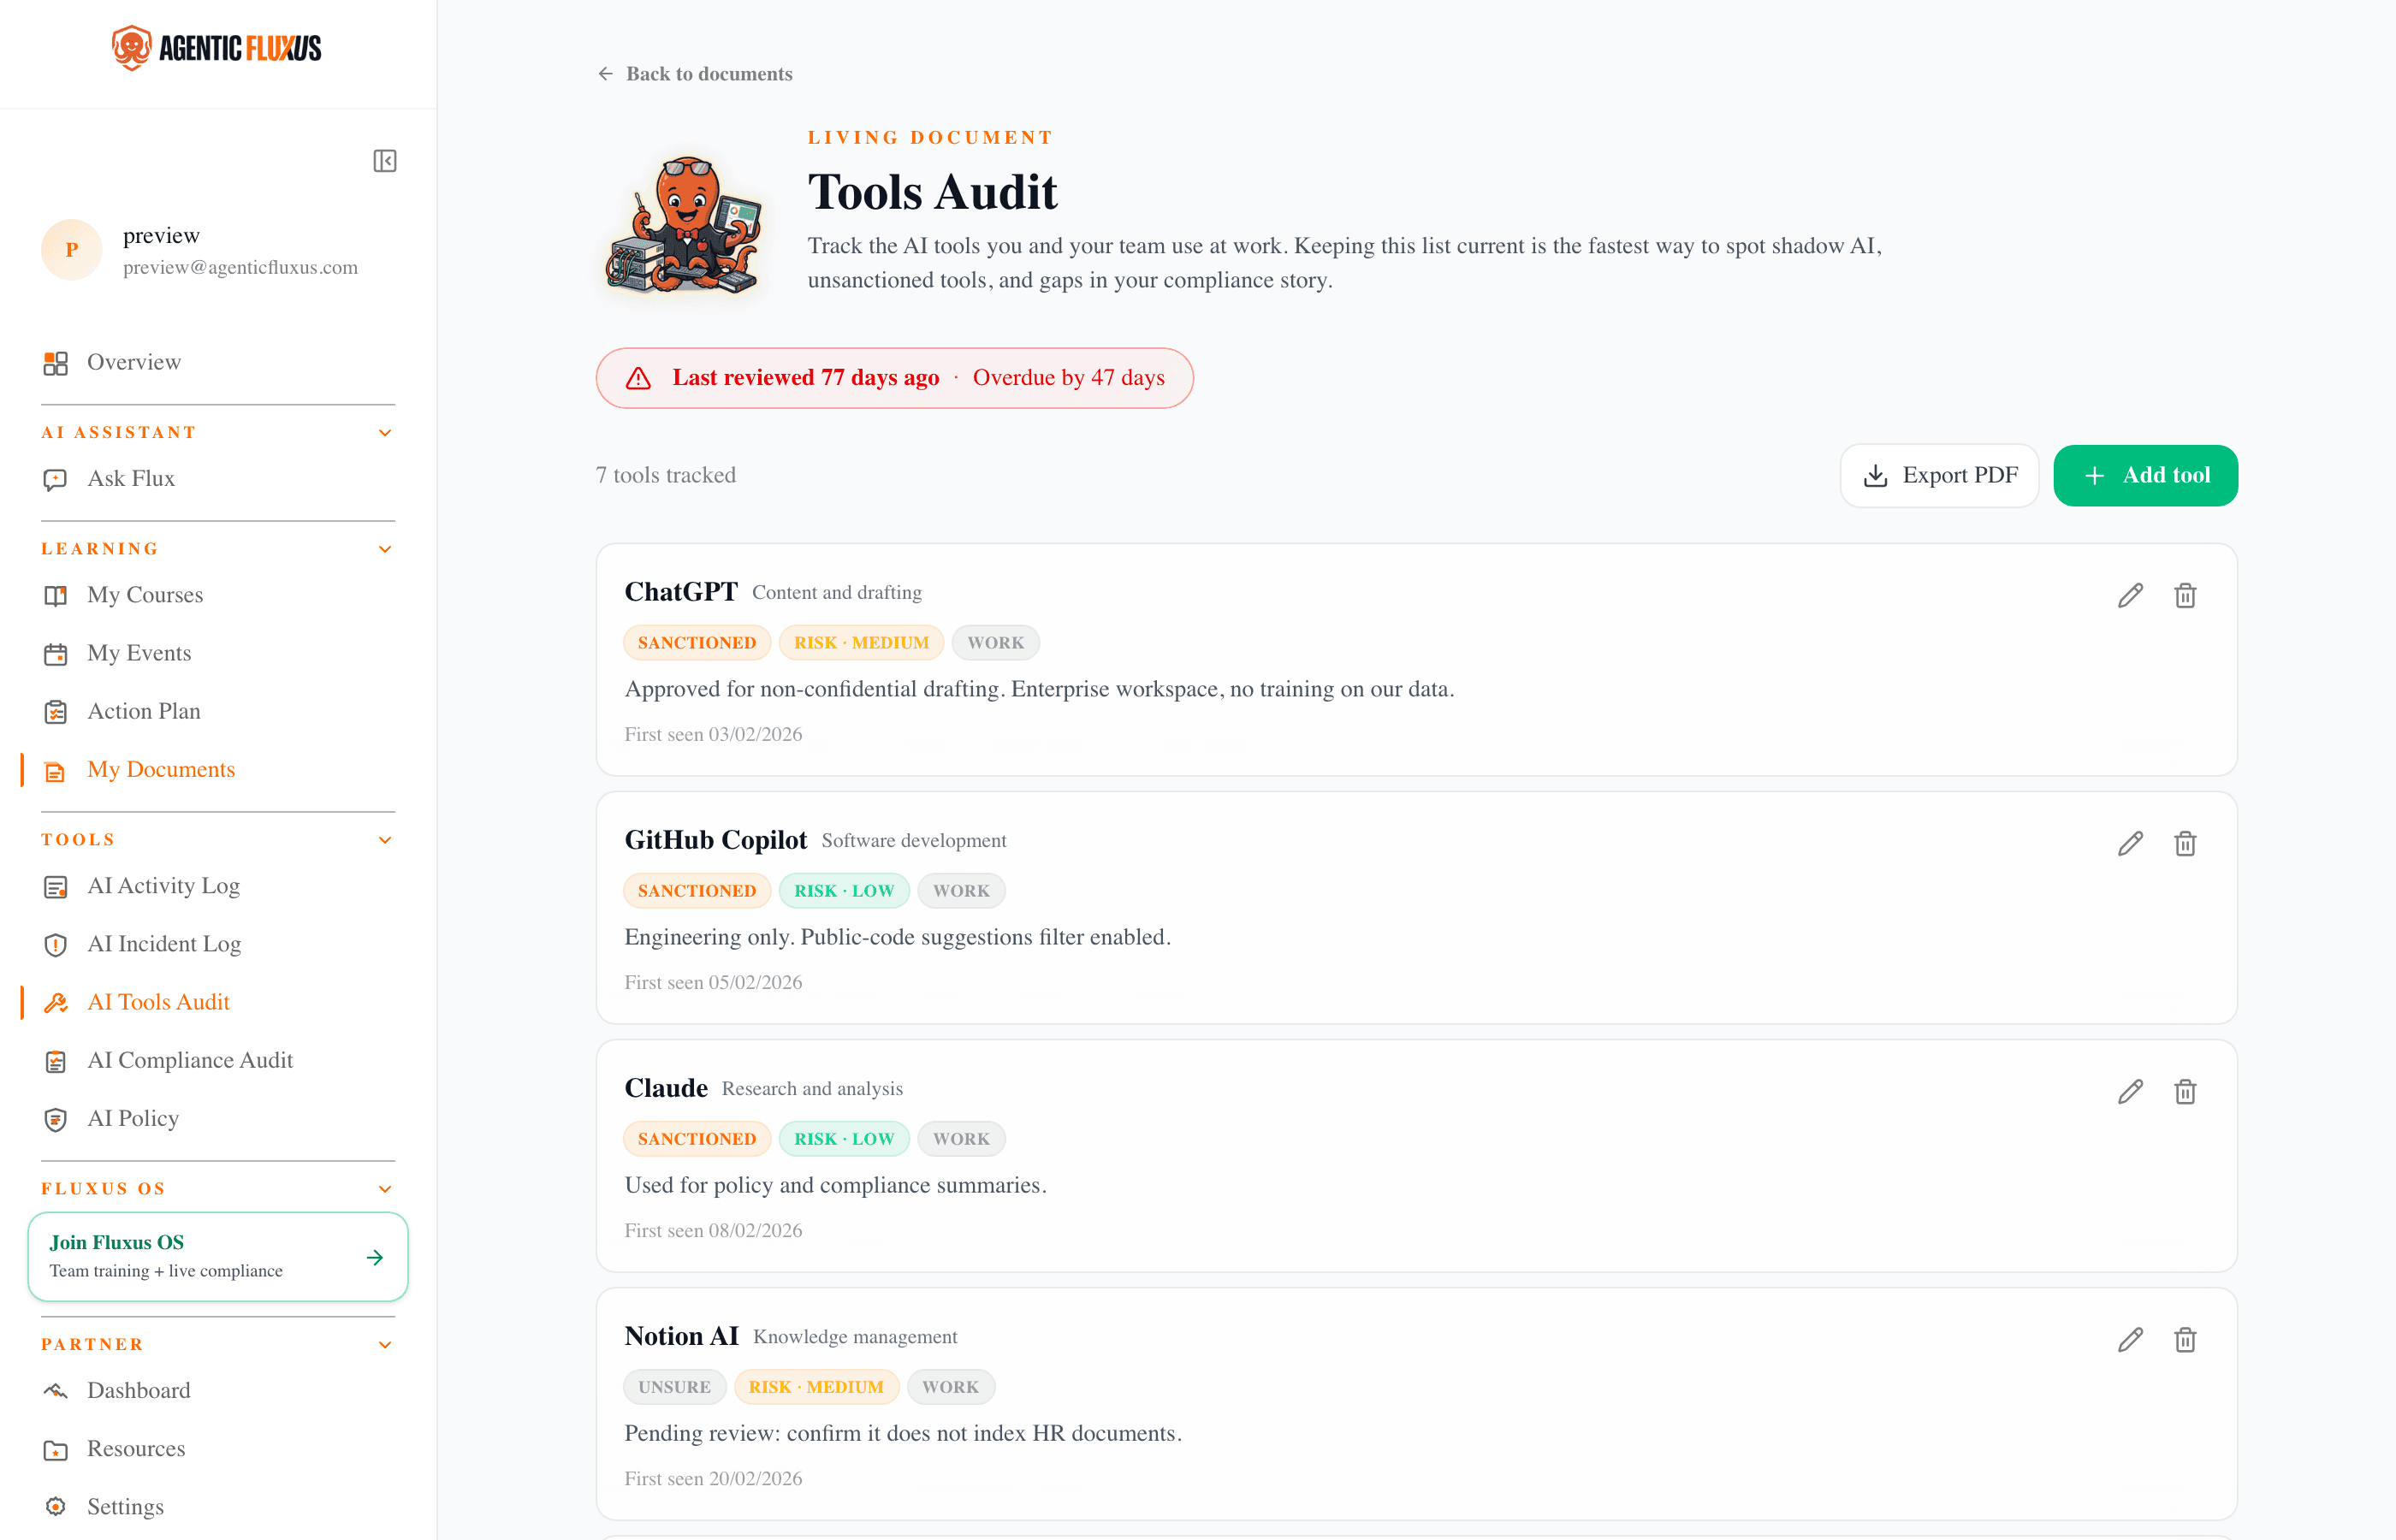Go back to documents
The image size is (2396, 1540).
[694, 74]
